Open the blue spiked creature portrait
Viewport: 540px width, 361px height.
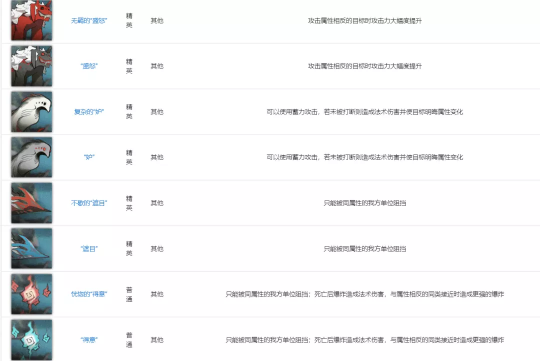point(31,248)
